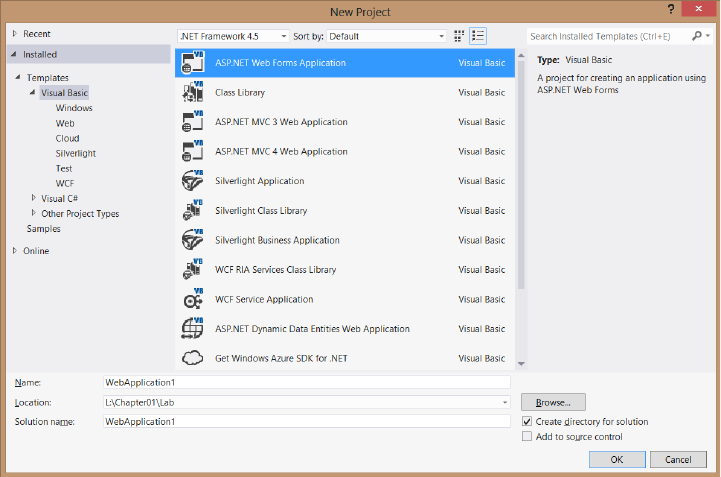Click the template list scroll down arrow

[521, 364]
